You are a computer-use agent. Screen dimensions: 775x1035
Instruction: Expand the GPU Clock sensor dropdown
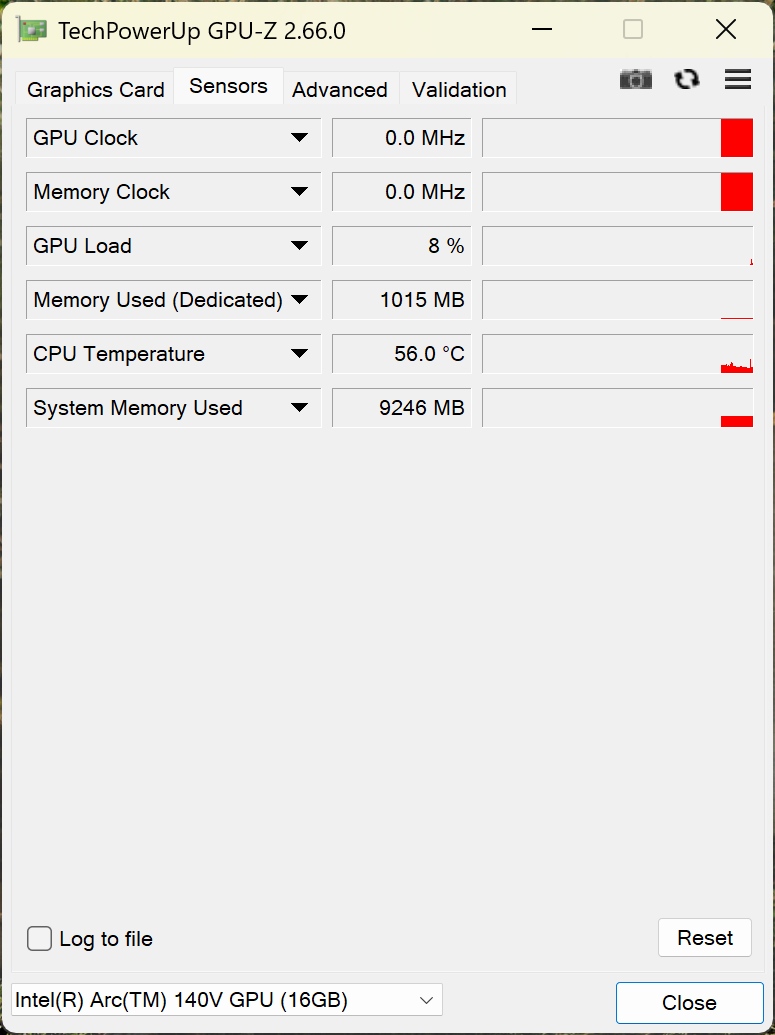299,138
